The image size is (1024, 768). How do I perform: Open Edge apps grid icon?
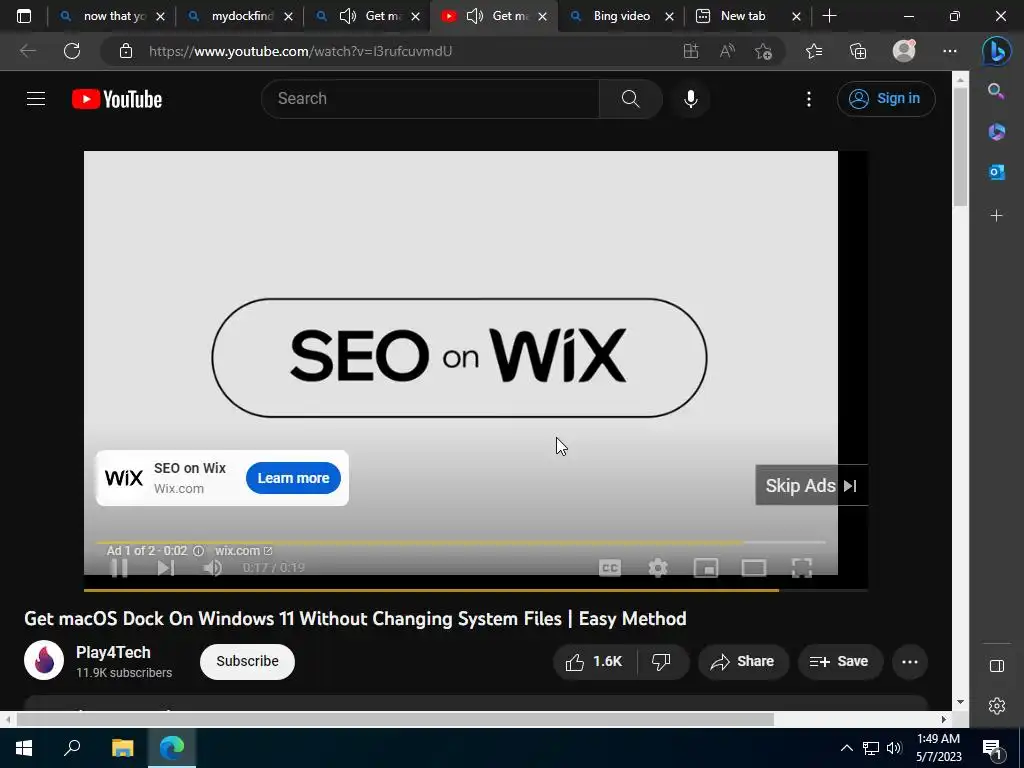(x=691, y=51)
